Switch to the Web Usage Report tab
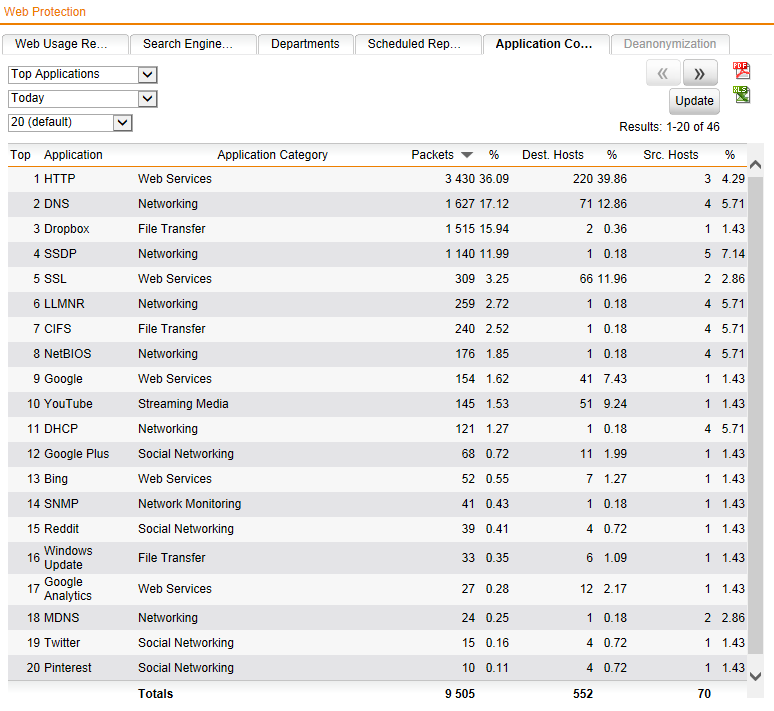The image size is (774, 711). (66, 44)
